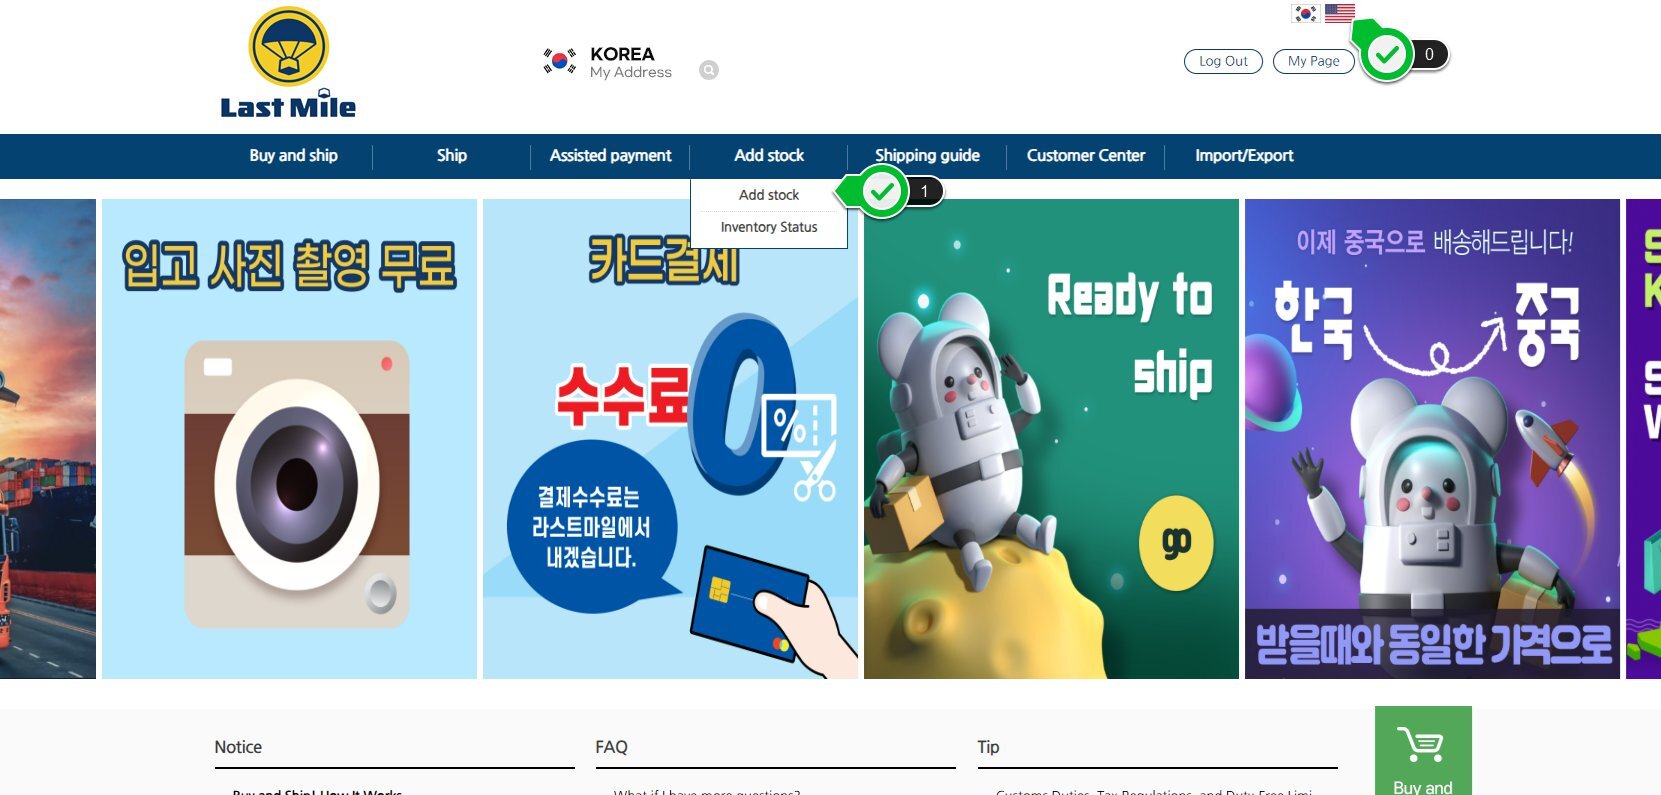Select Inventory Status from the dropdown
Viewport: 1661px width, 795px height.
769,227
